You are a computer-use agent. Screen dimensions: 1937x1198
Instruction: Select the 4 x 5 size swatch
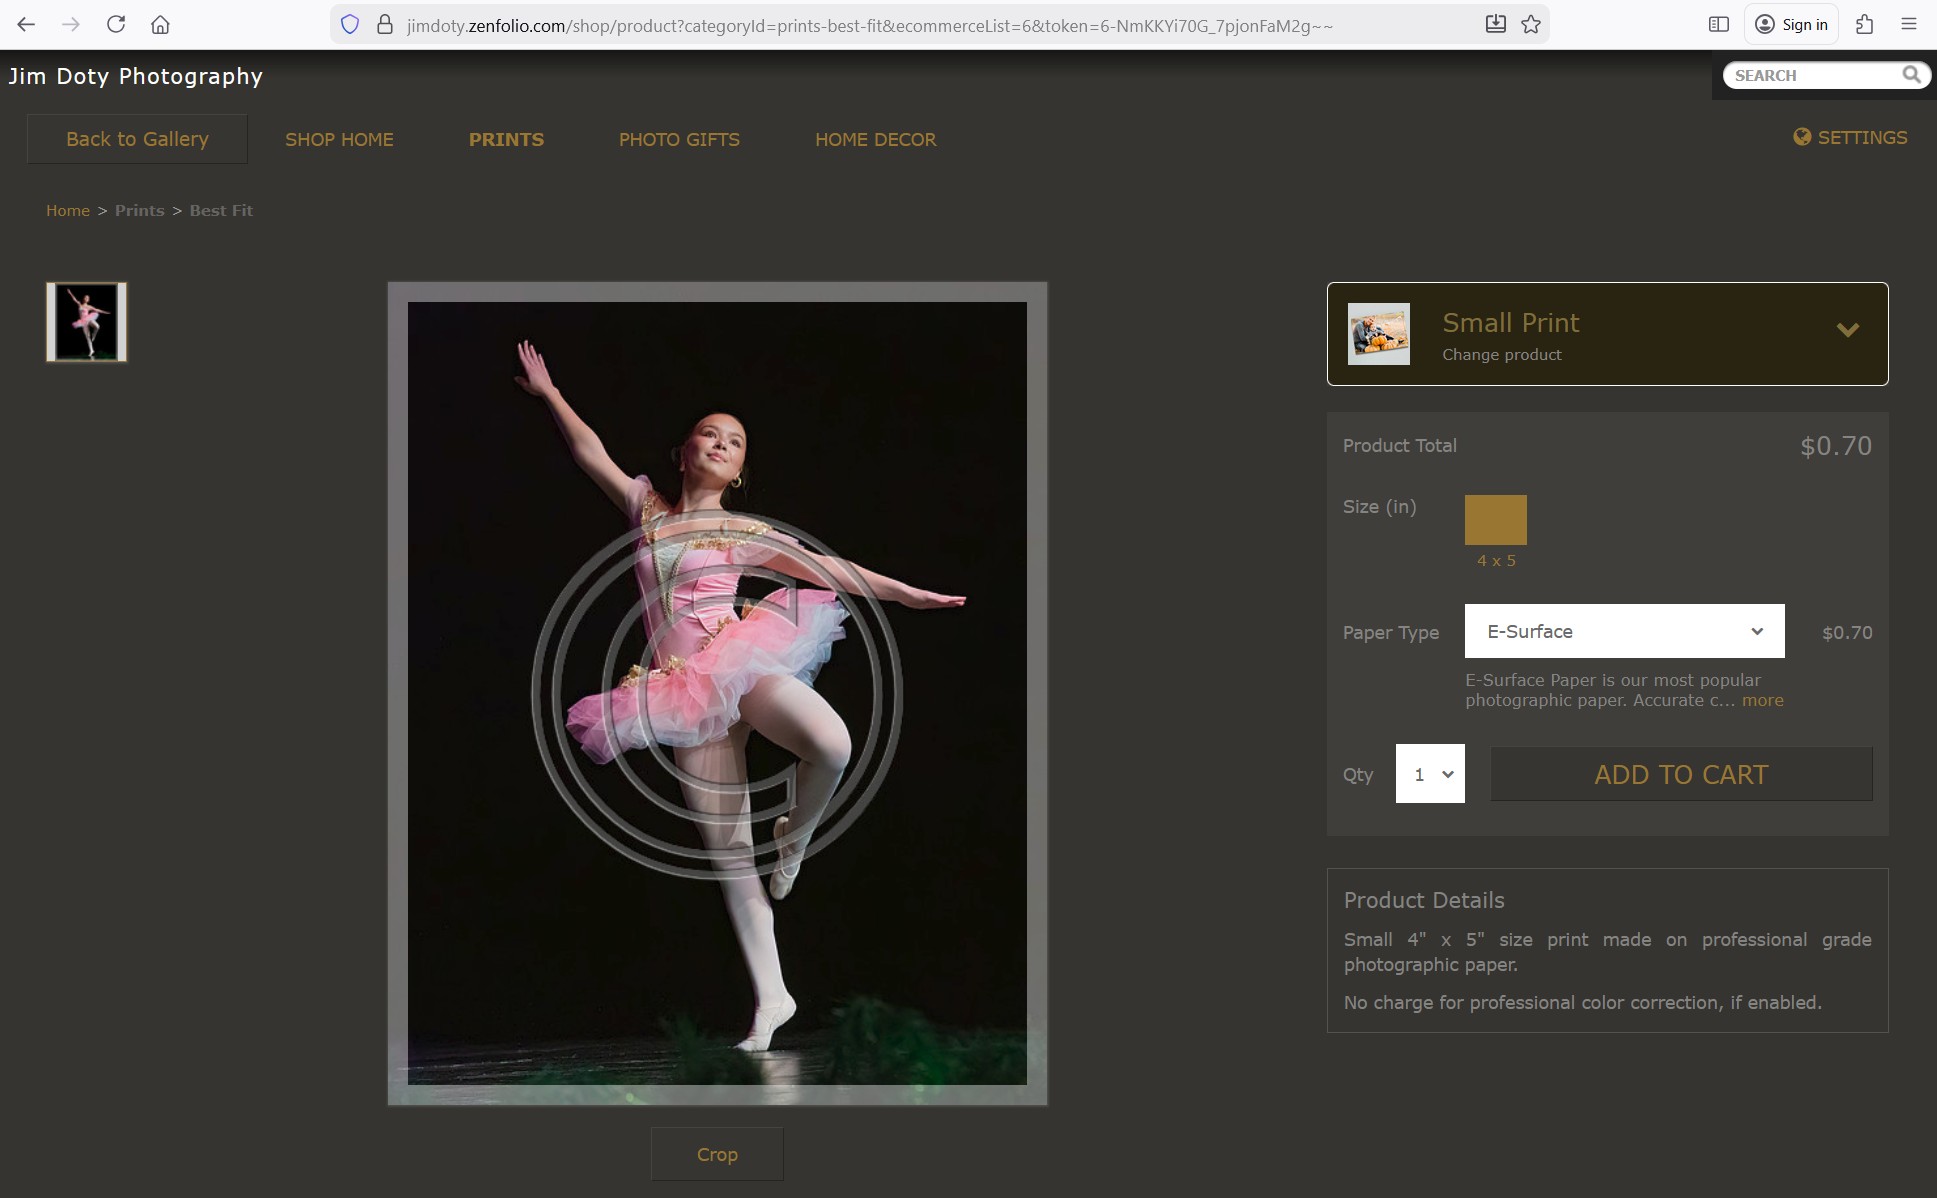[1495, 520]
